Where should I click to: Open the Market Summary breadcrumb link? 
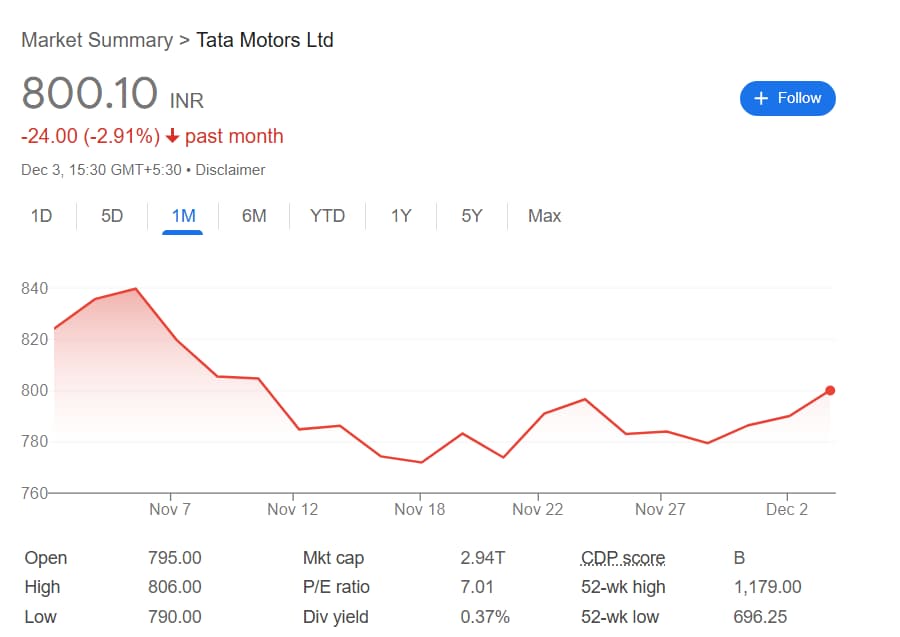[x=96, y=40]
